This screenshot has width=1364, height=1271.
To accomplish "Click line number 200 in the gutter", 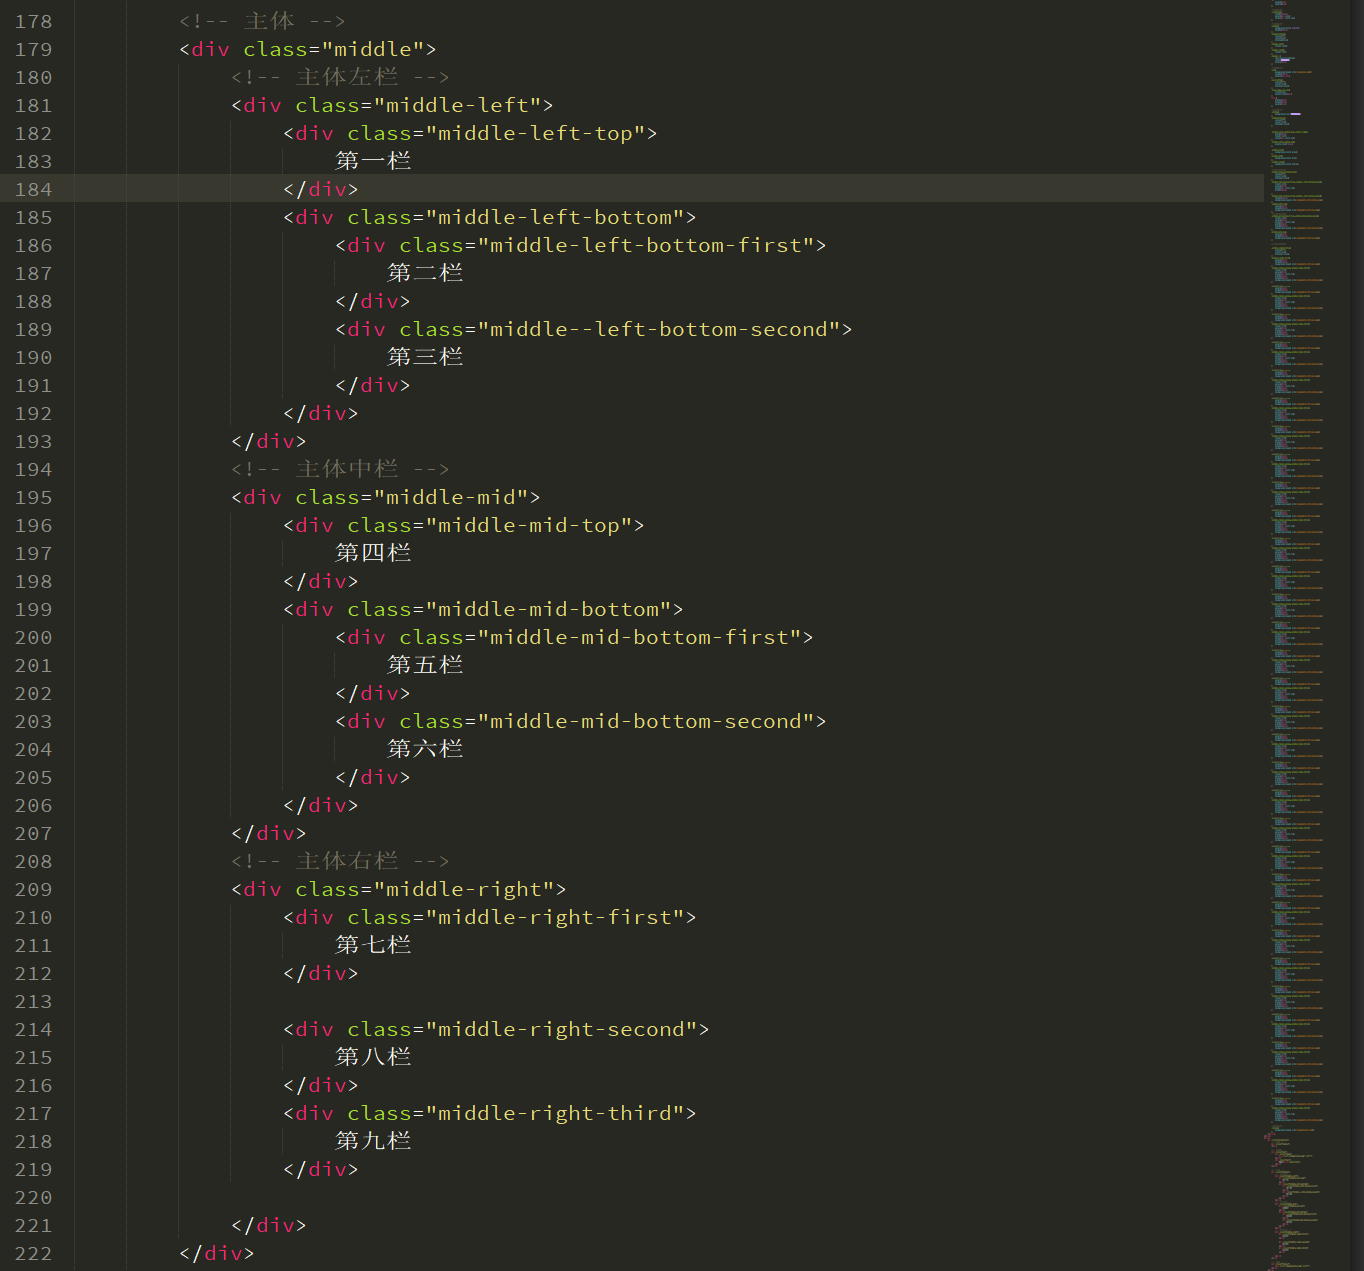I will 33,637.
